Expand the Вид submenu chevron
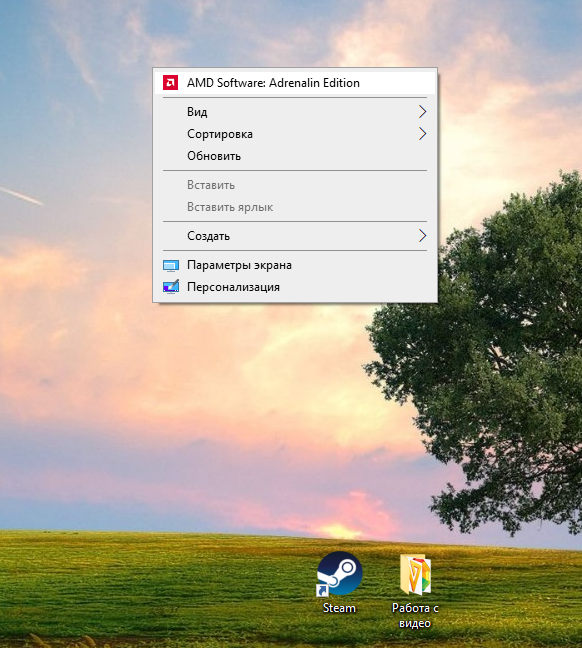This screenshot has width=582, height=648. pyautogui.click(x=422, y=112)
